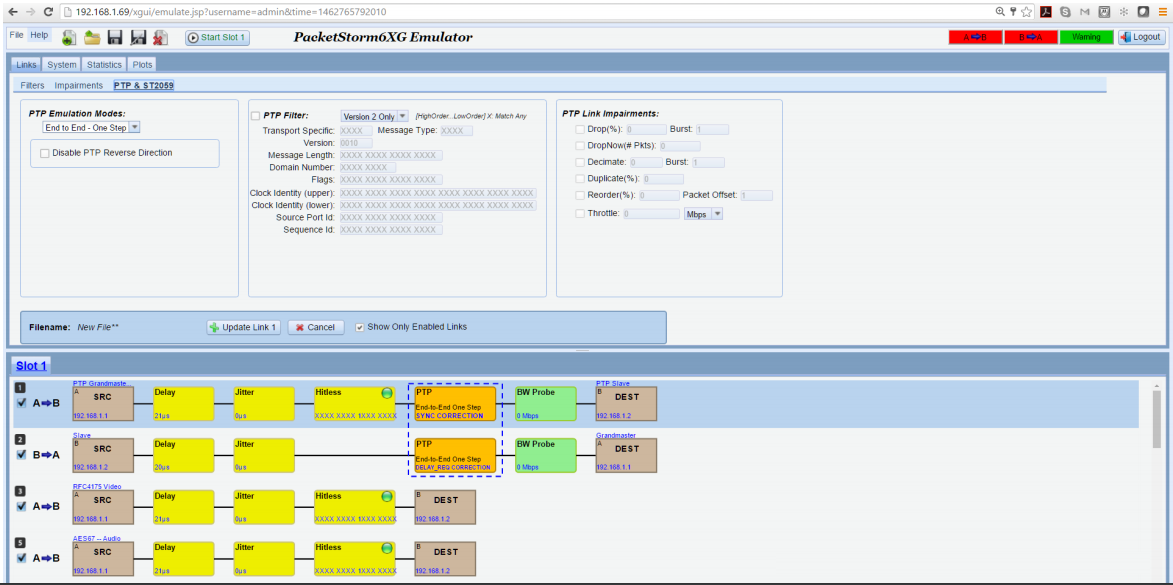This screenshot has width=1173, height=585.
Task: Open a file with the folder icon
Action: (x=92, y=37)
